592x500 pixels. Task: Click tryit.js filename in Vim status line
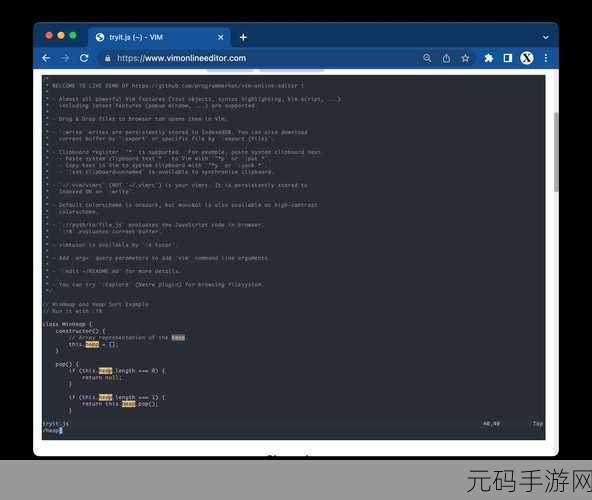coord(56,424)
